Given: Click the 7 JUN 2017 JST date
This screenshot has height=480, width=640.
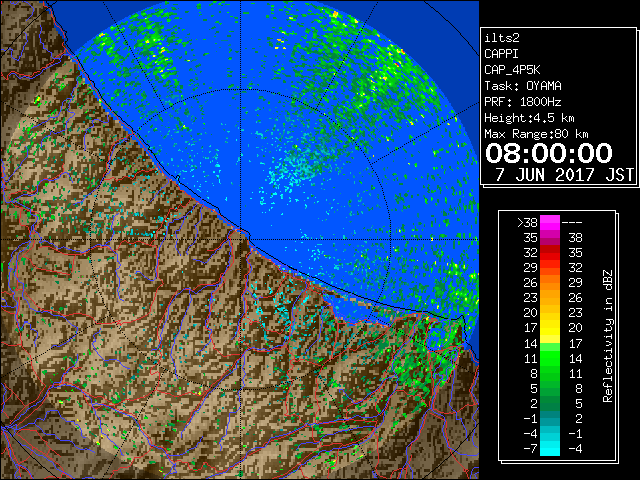Looking at the screenshot, I should 564,175.
